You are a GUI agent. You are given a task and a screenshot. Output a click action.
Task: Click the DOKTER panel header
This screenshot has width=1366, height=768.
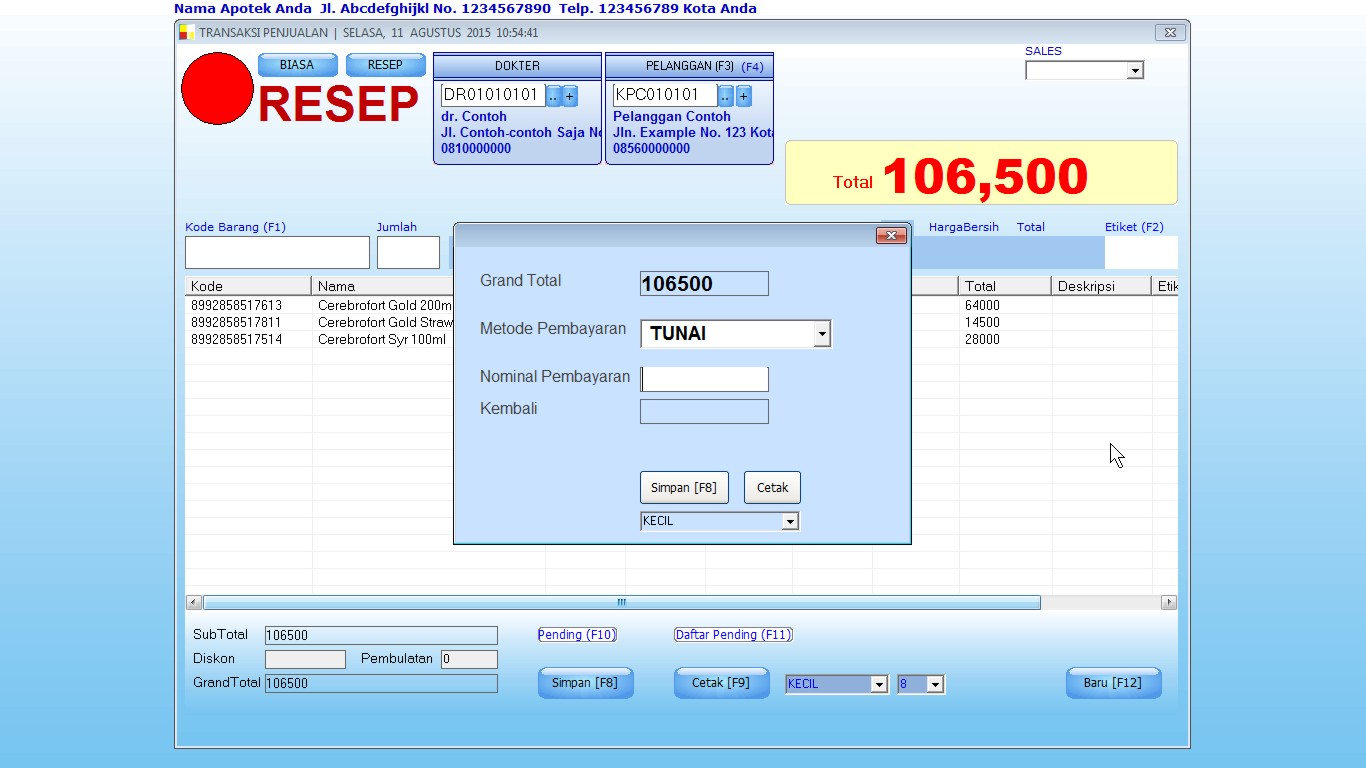[x=517, y=66]
